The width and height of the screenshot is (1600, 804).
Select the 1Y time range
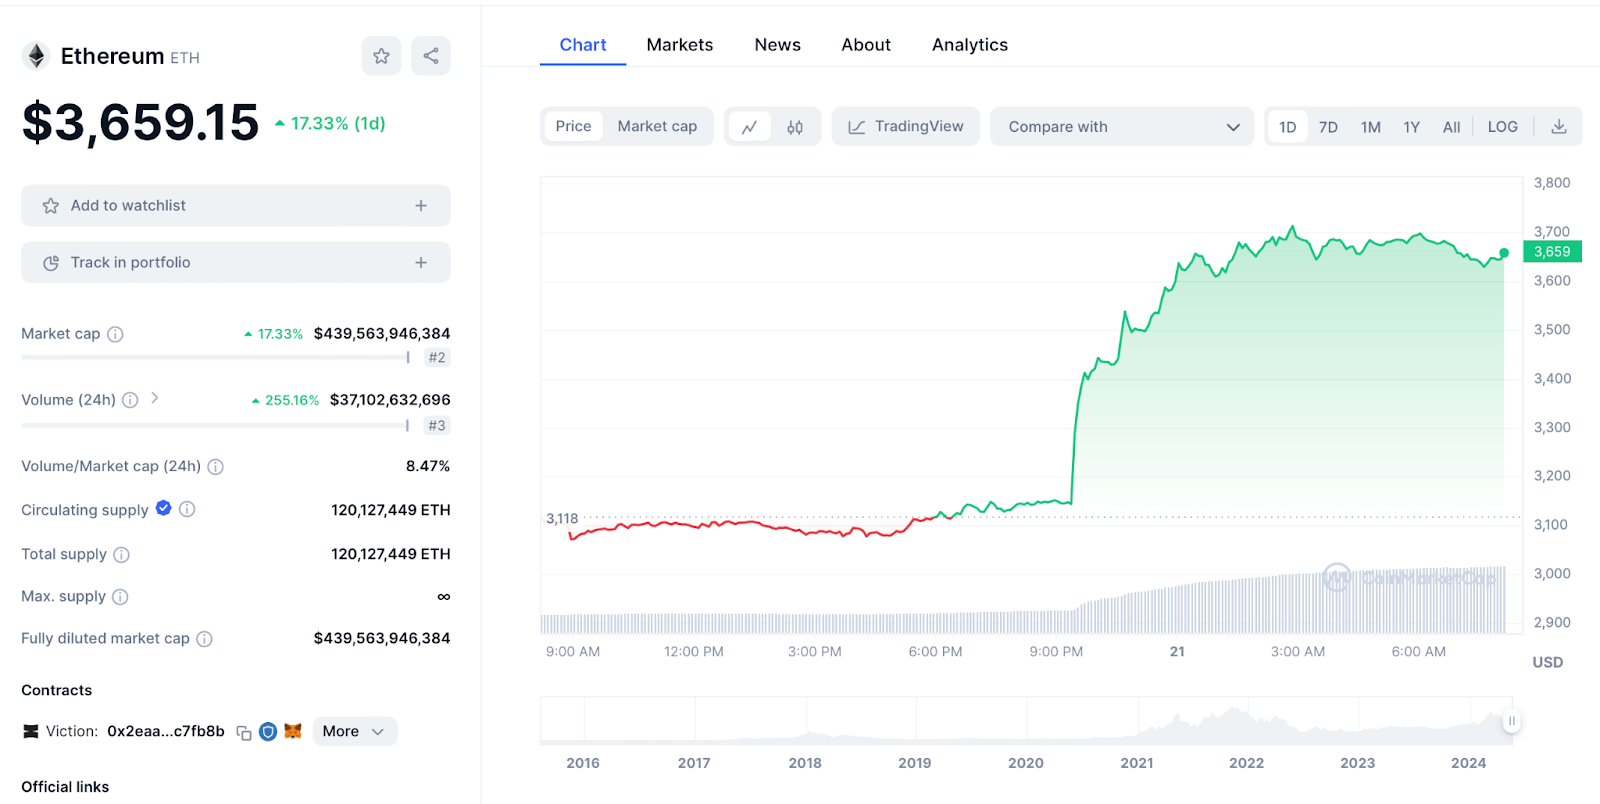[x=1411, y=127]
